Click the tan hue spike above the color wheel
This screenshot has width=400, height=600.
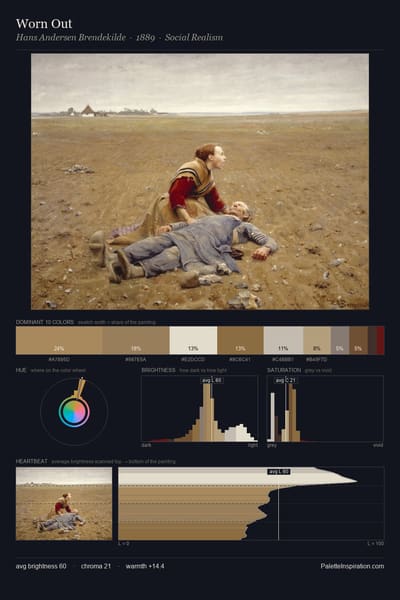(x=80, y=388)
